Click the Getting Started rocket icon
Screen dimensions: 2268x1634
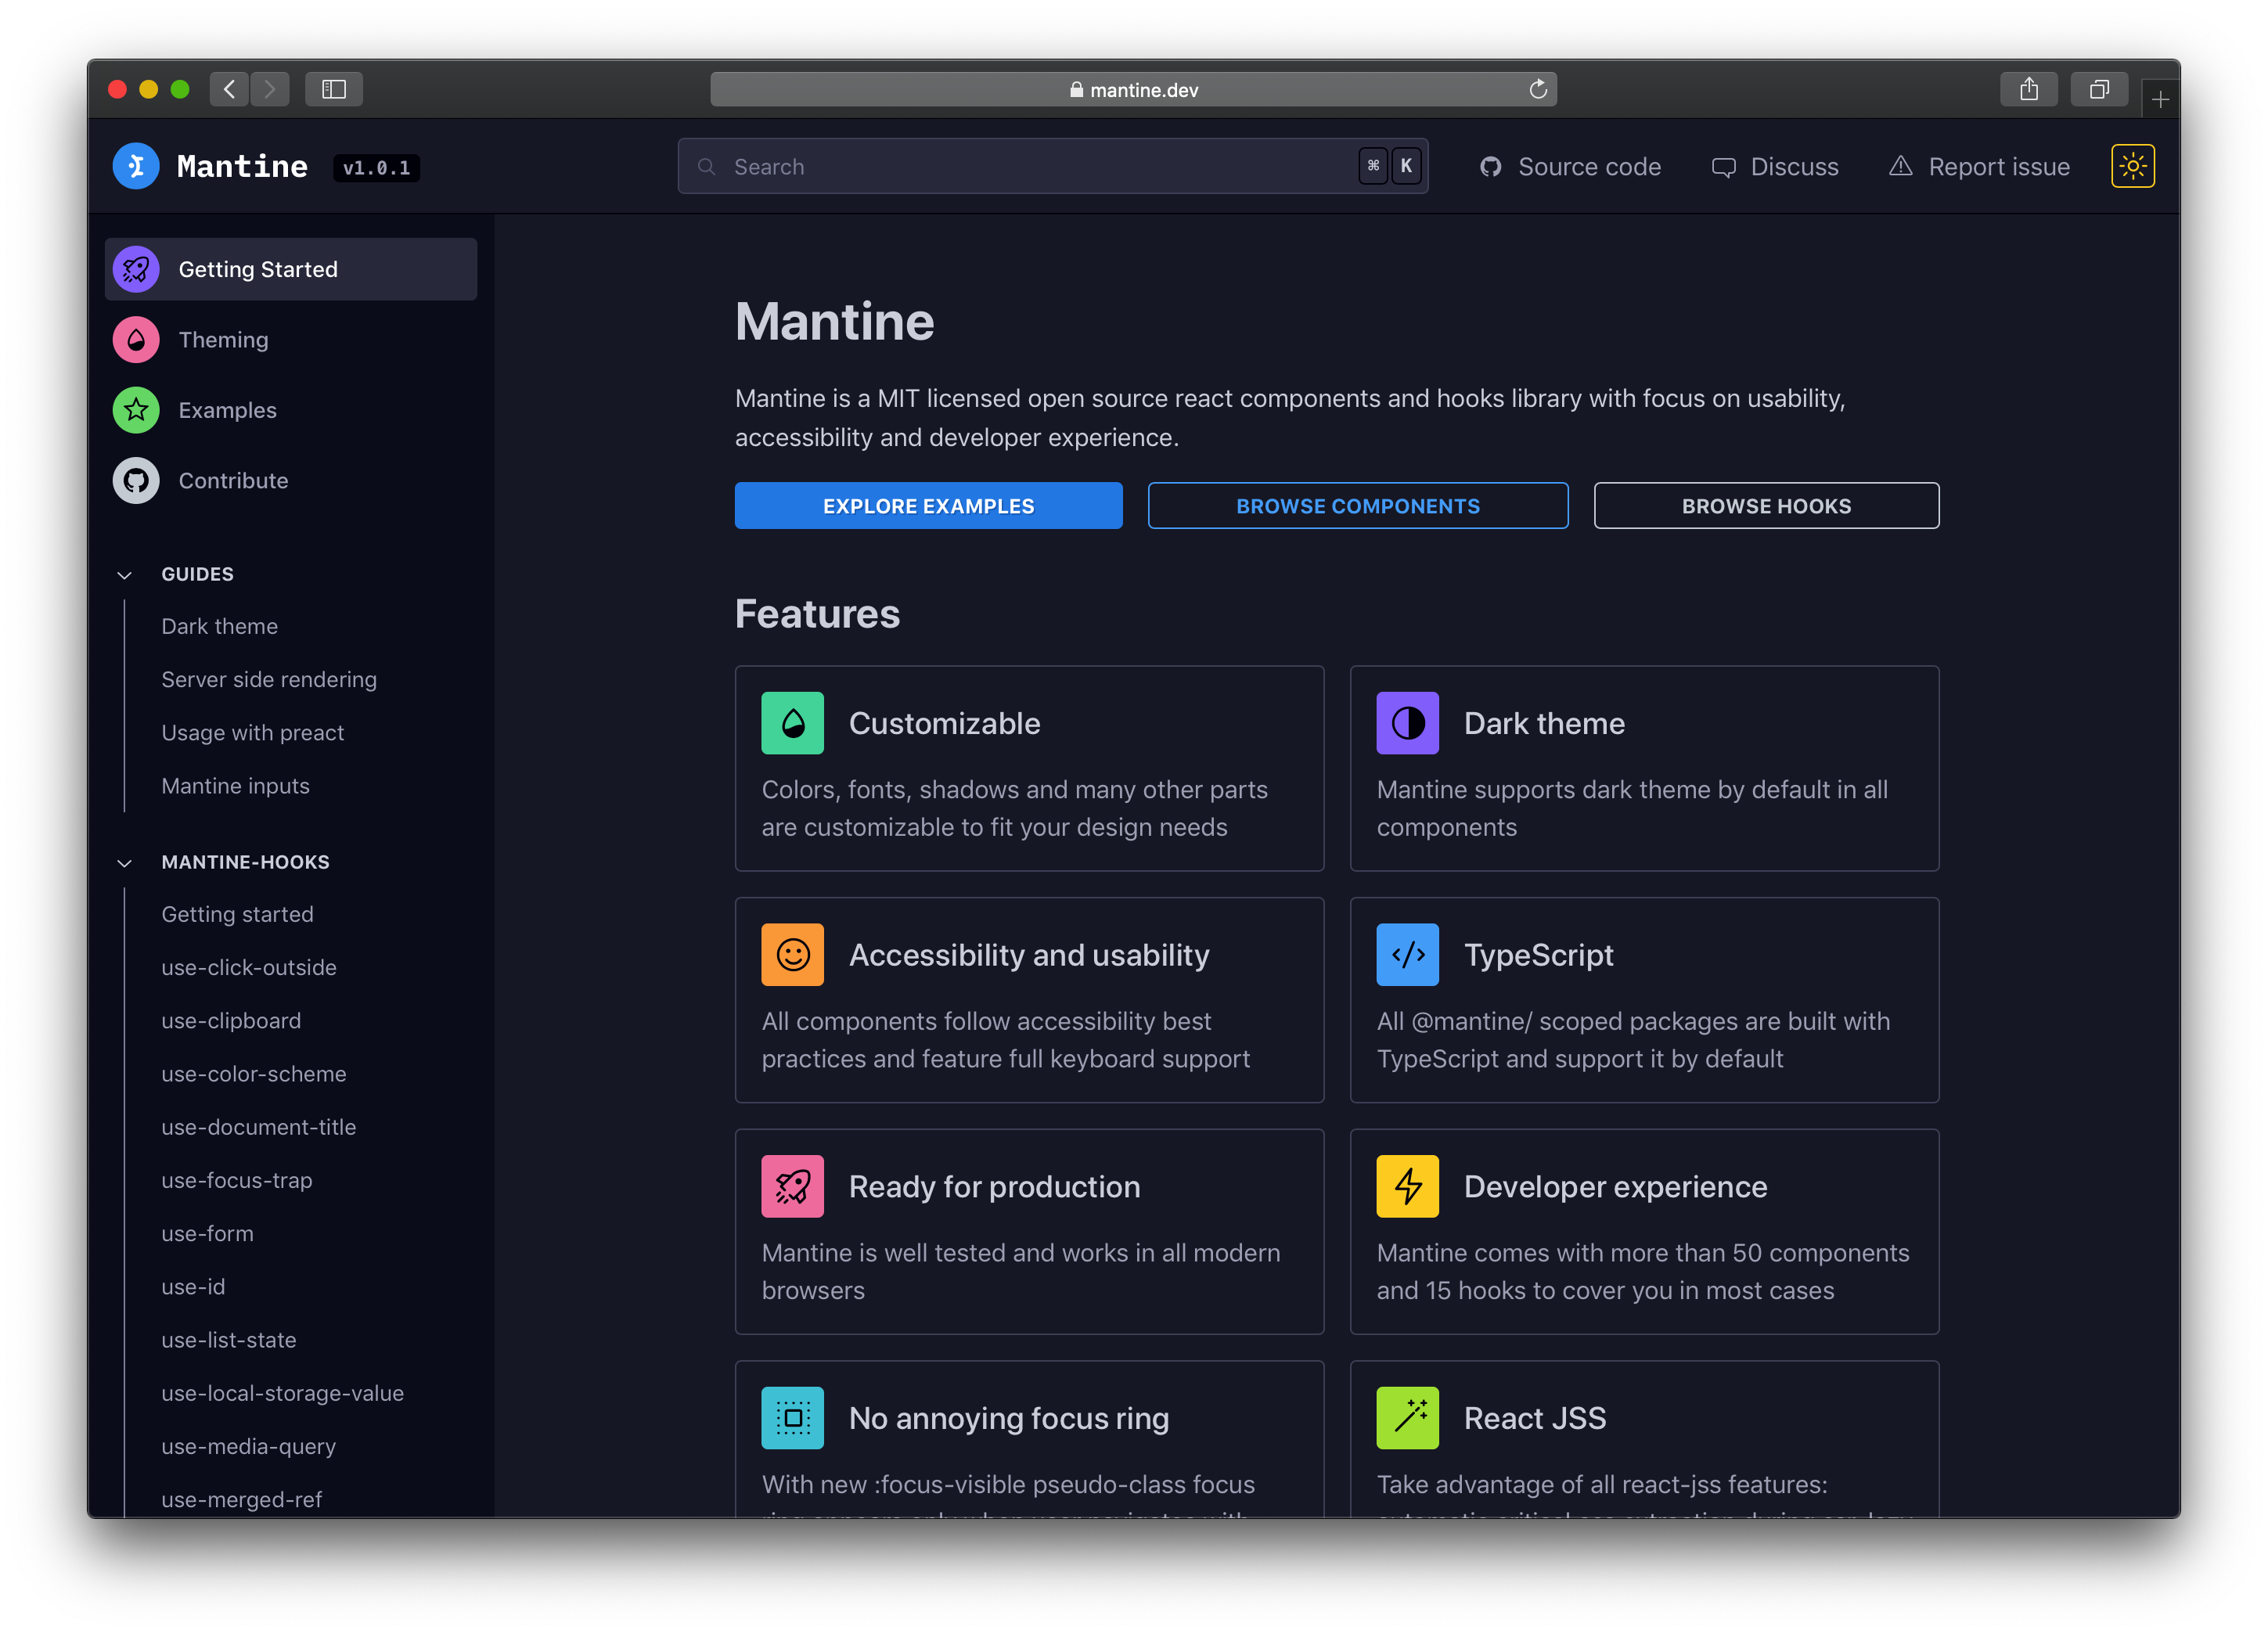point(136,269)
